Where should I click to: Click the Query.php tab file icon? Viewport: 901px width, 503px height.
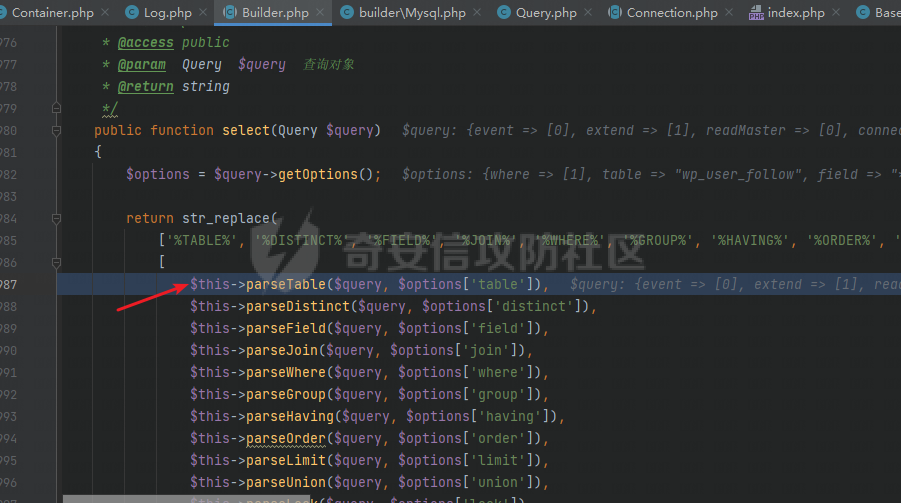[x=502, y=13]
